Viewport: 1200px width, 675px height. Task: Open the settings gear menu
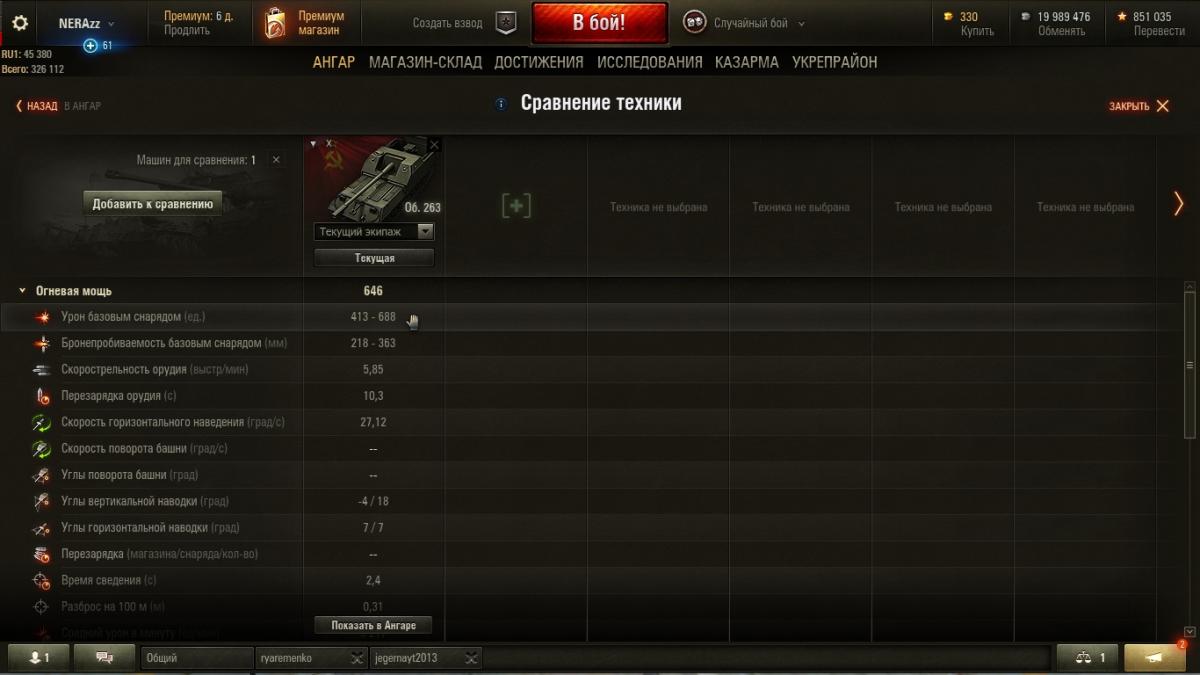(x=20, y=23)
